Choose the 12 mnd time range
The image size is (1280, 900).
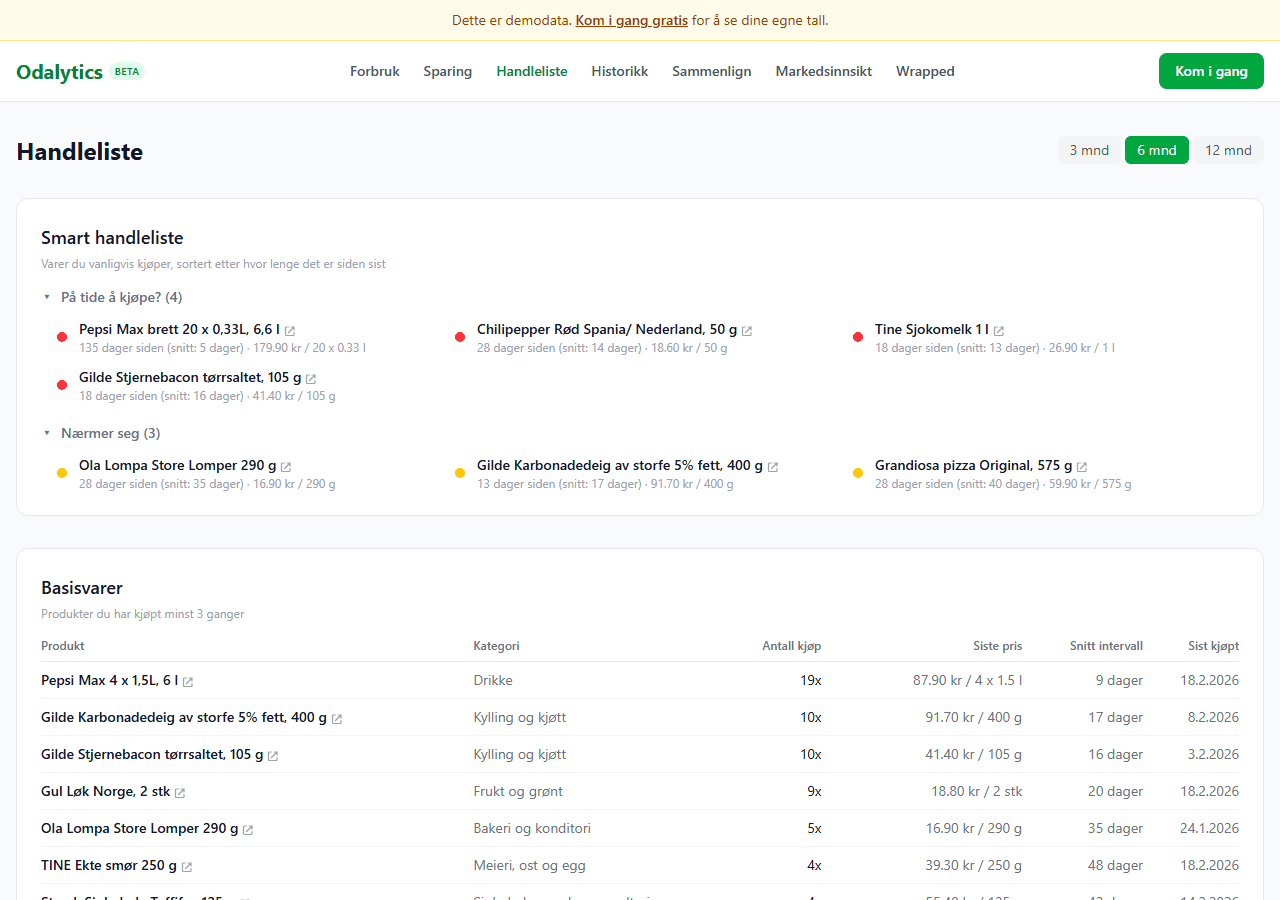[x=1228, y=150]
